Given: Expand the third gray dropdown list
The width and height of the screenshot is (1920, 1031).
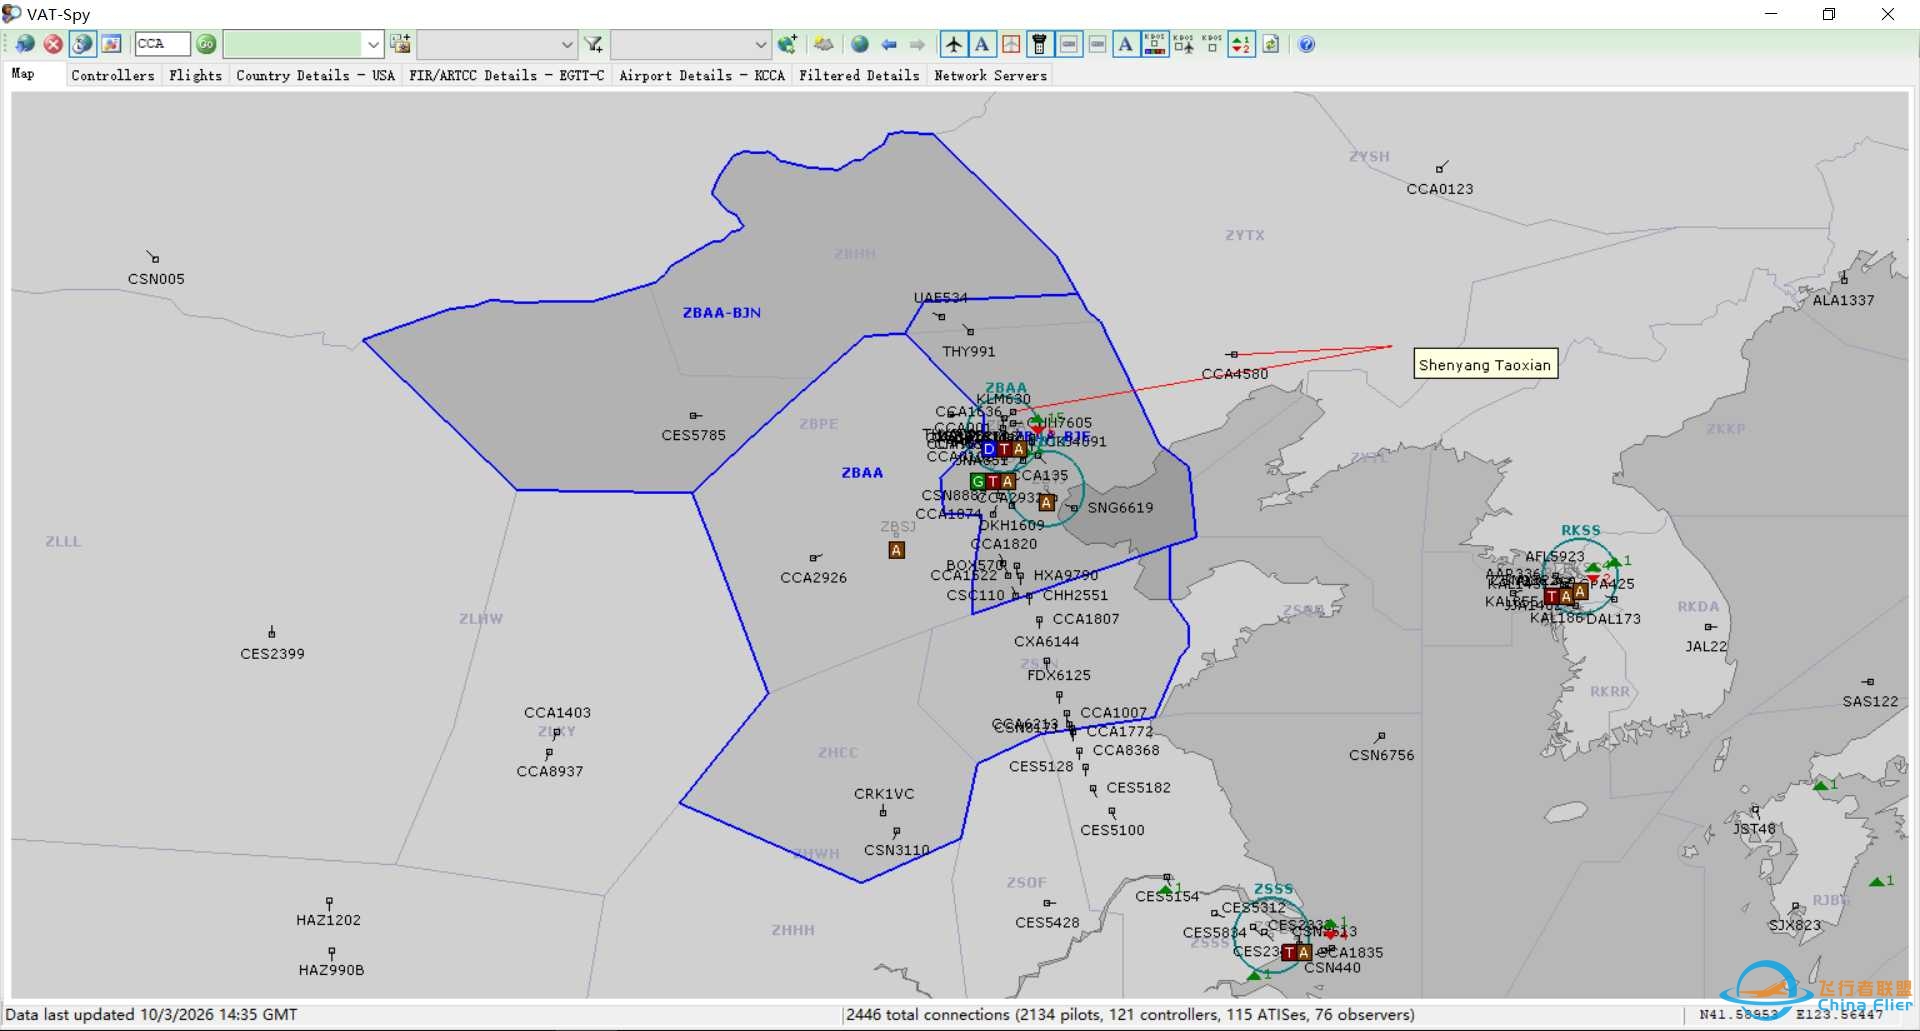Looking at the screenshot, I should click(x=760, y=44).
